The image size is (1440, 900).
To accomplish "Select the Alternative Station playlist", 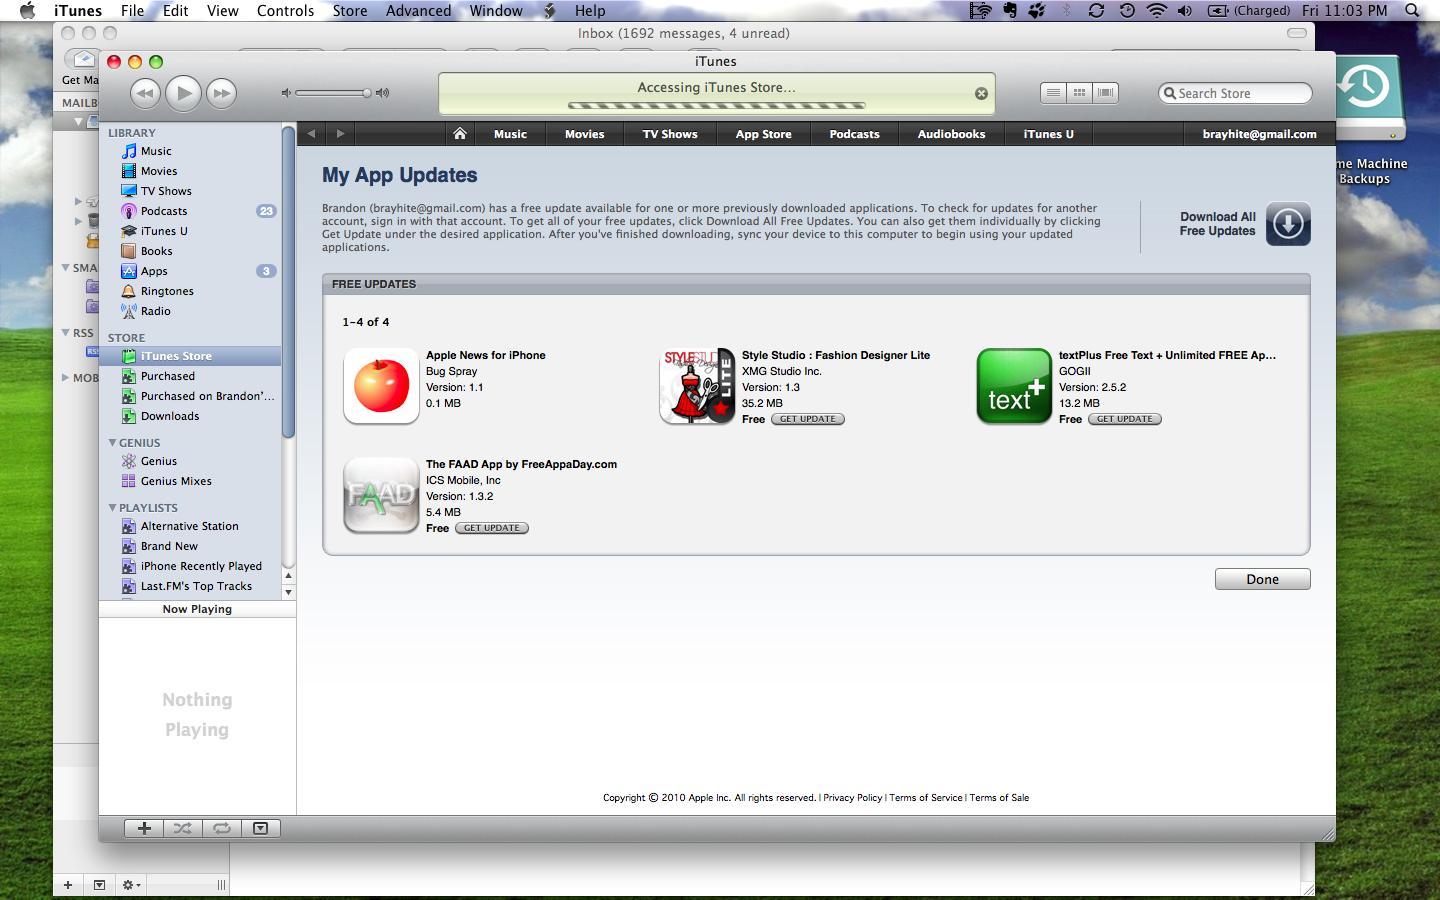I will click(190, 526).
